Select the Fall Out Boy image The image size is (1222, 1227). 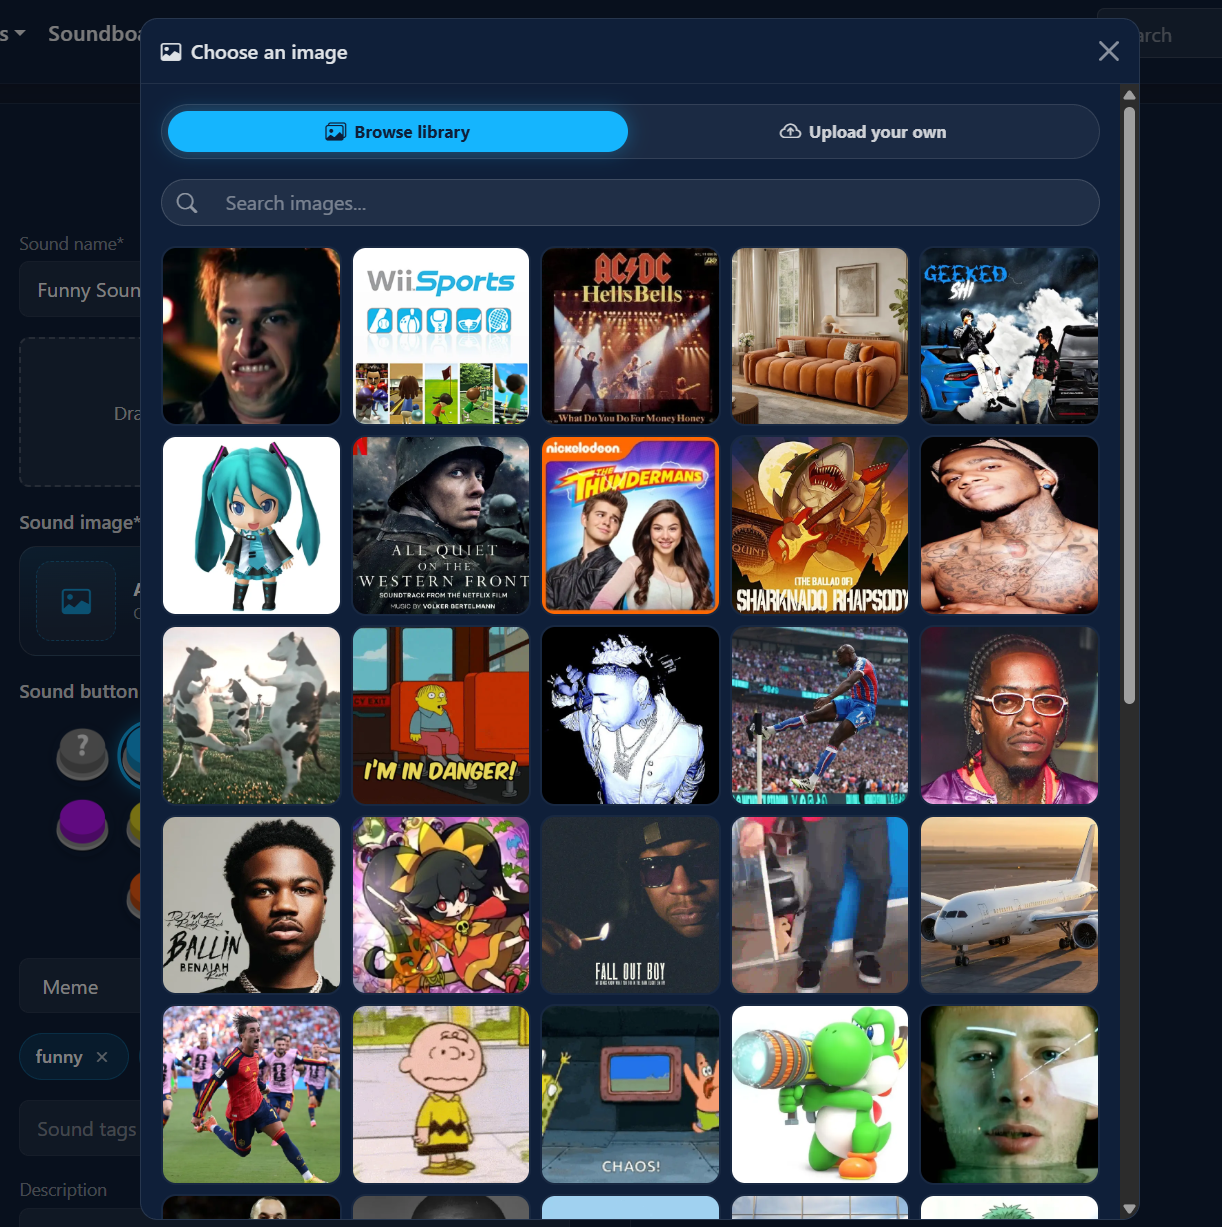pyautogui.click(x=630, y=905)
